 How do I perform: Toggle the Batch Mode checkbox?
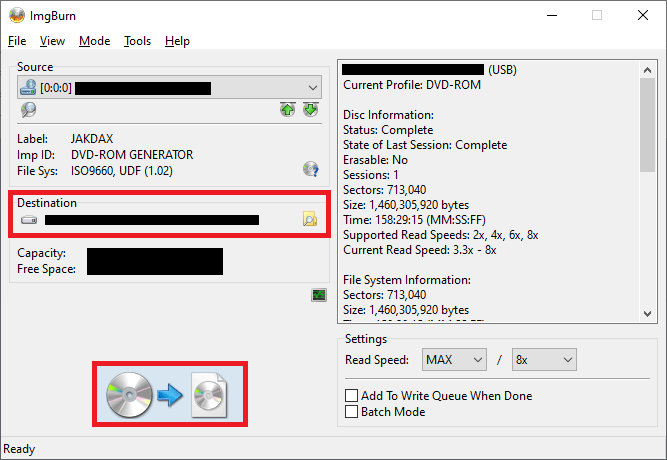tap(352, 411)
